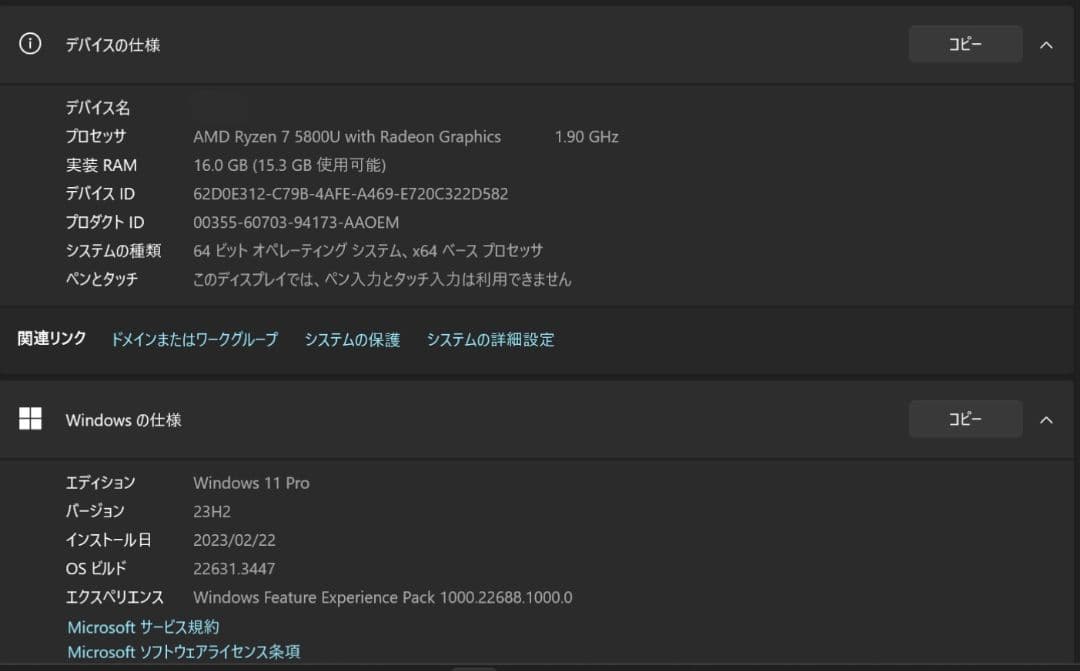Click the 実装 RAM value 16.0 GB

click(x=289, y=164)
